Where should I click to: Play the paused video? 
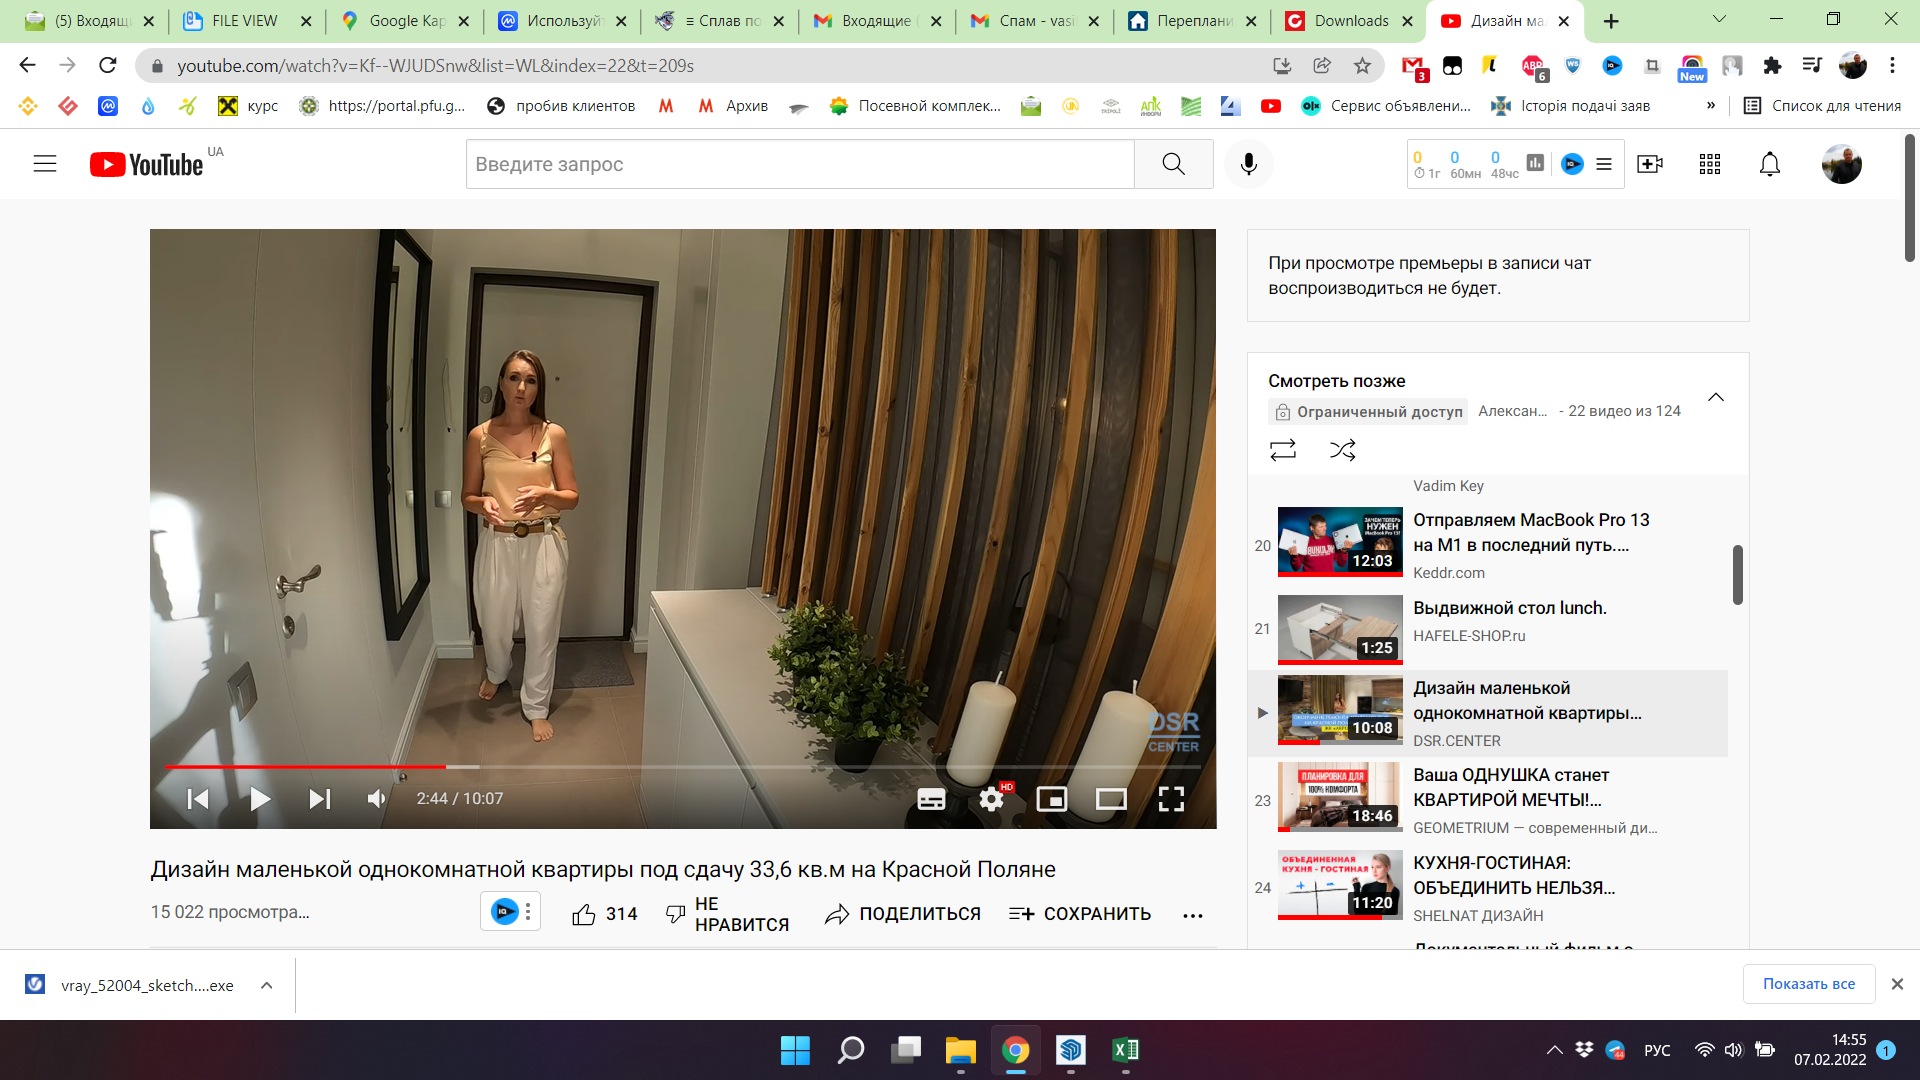(260, 799)
